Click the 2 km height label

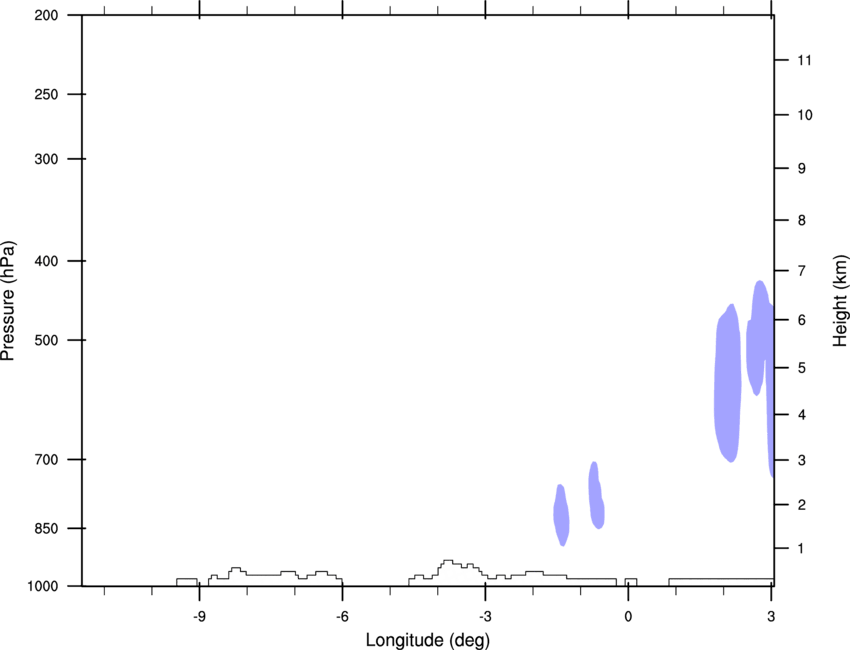(x=802, y=505)
